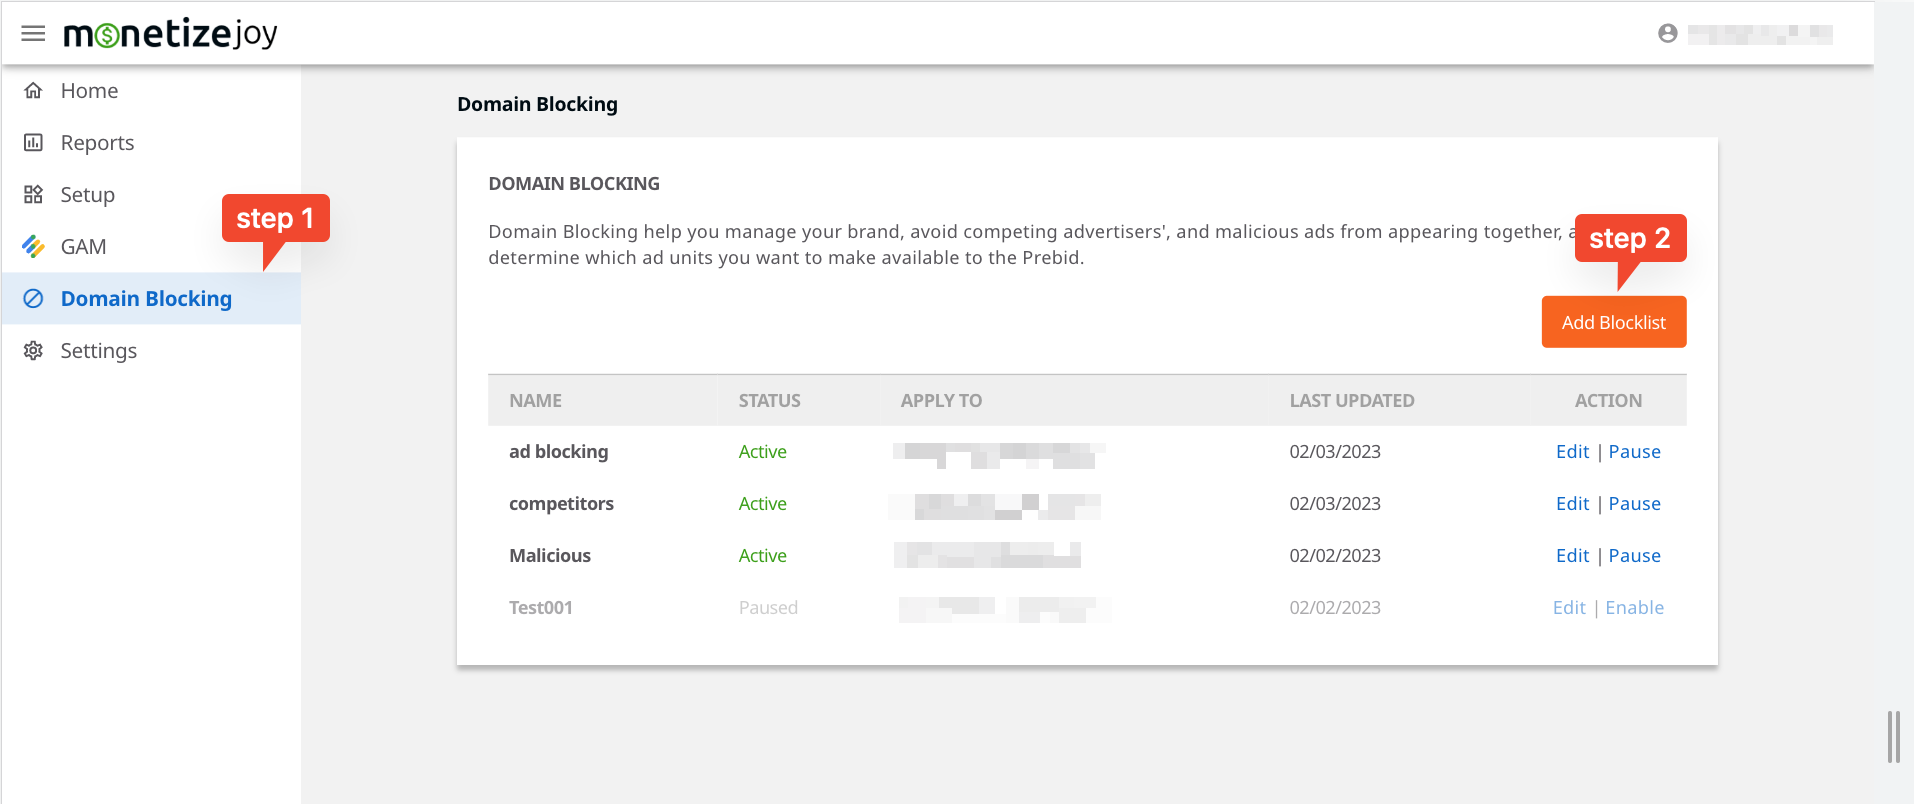The height and width of the screenshot is (804, 1914).
Task: Pause the Malicious blocklist
Action: click(x=1634, y=556)
